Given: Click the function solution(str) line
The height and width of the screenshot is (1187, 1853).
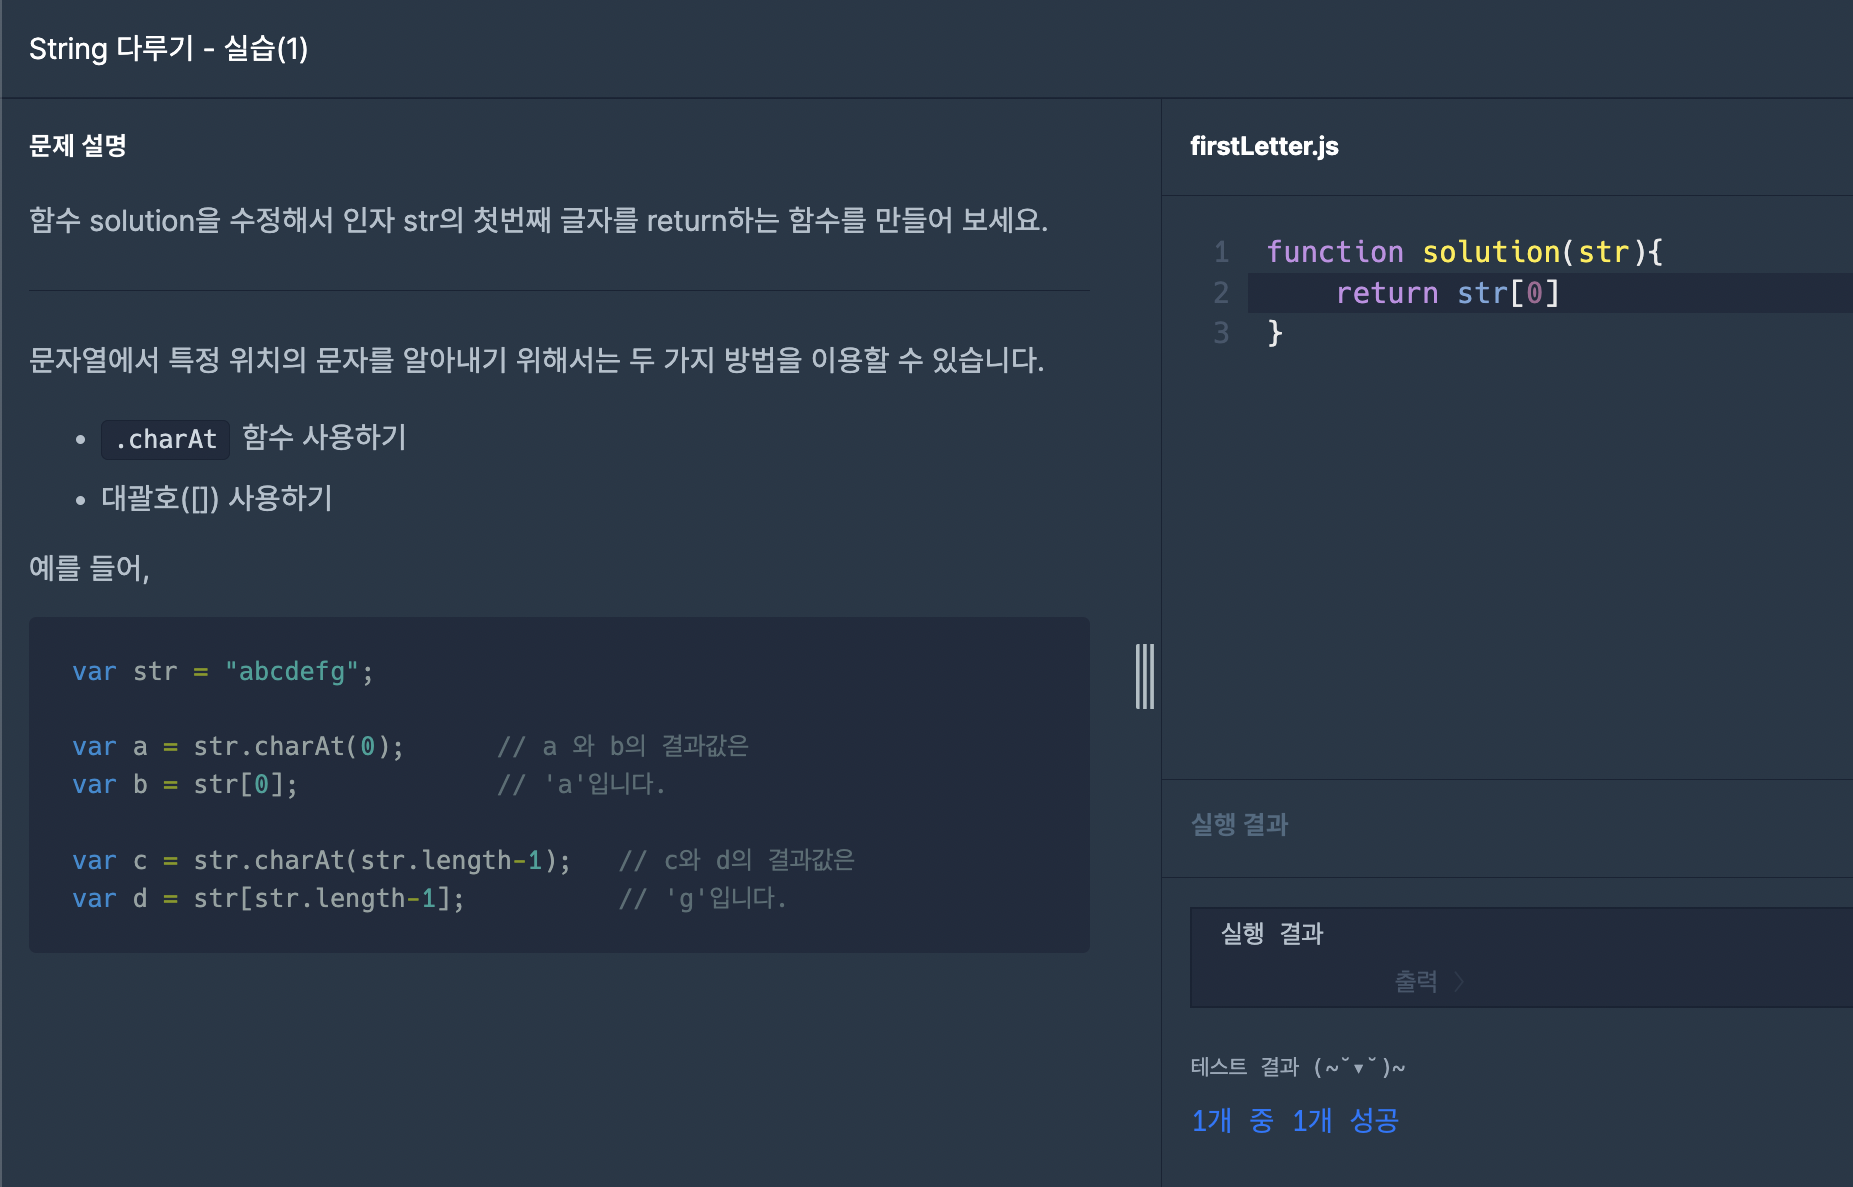Looking at the screenshot, I should [x=1464, y=252].
